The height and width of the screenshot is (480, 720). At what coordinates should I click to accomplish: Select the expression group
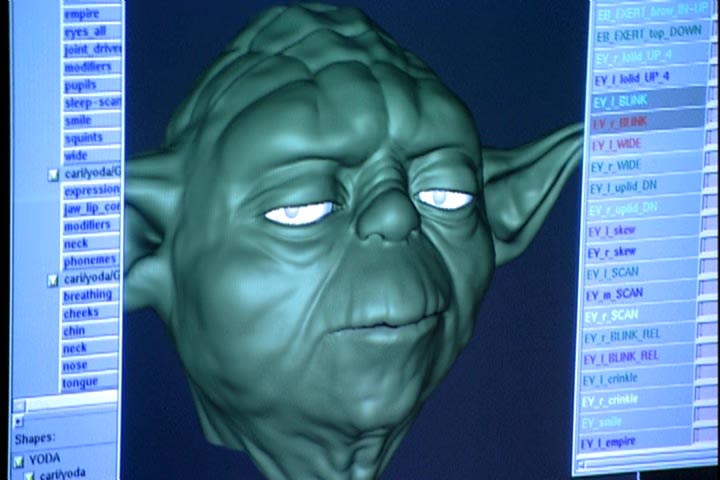91,190
